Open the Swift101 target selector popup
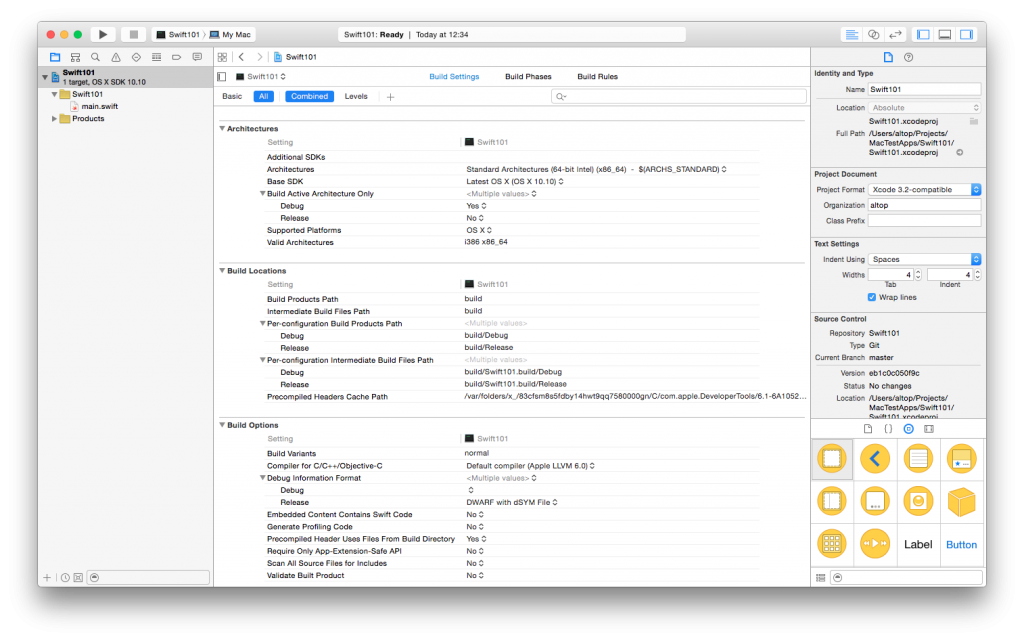 [261, 76]
